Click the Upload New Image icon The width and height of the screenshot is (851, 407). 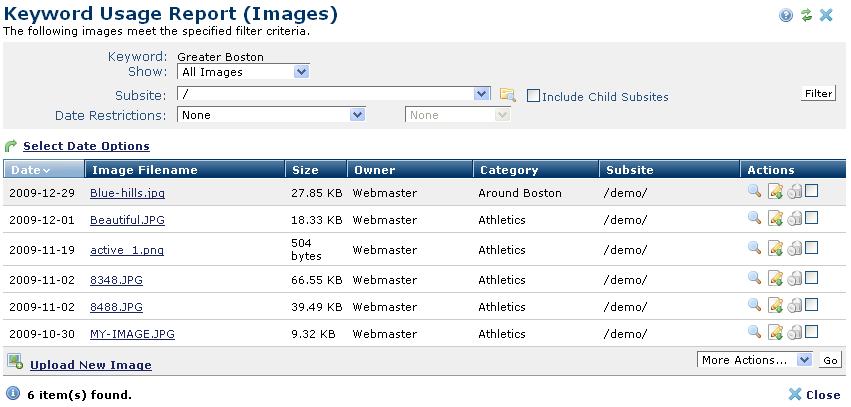pyautogui.click(x=15, y=362)
